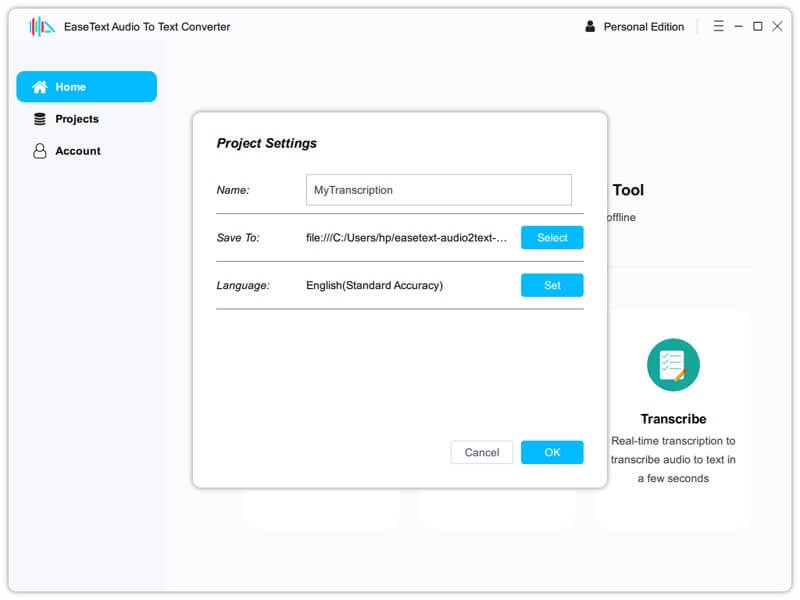Screen dimensions: 800x600
Task: Click the Project Settings dialog heading
Action: click(266, 143)
